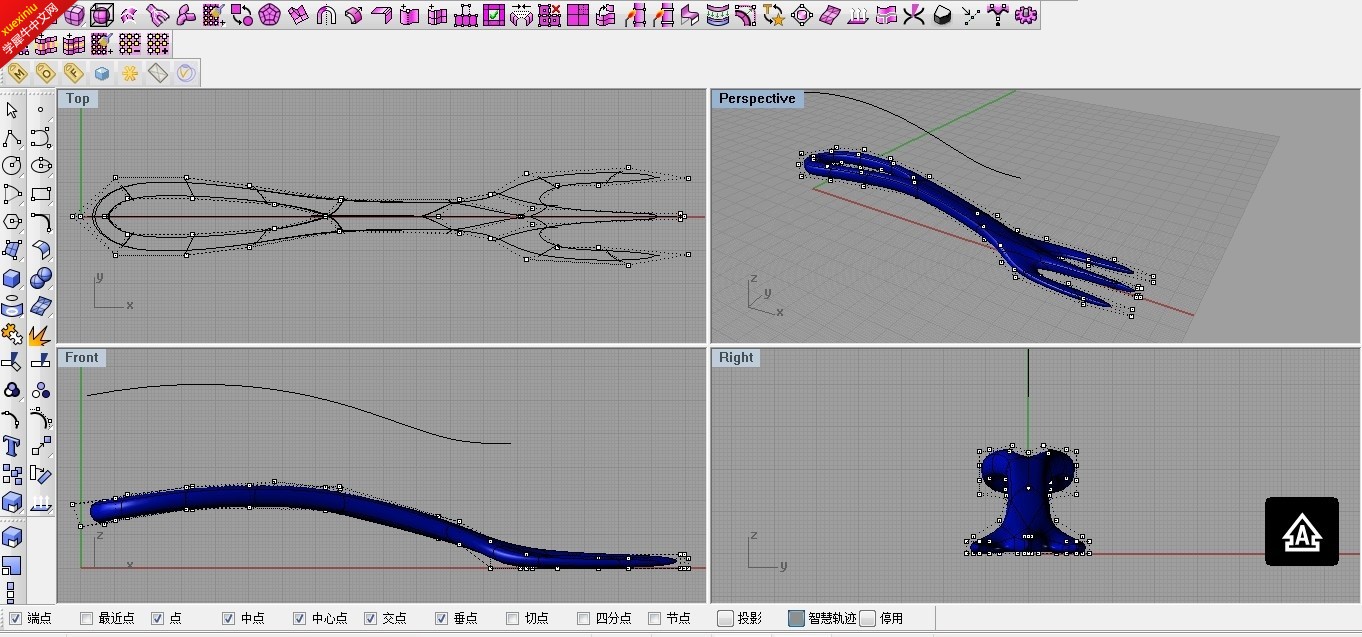Open the Top viewport title menu

pyautogui.click(x=78, y=98)
